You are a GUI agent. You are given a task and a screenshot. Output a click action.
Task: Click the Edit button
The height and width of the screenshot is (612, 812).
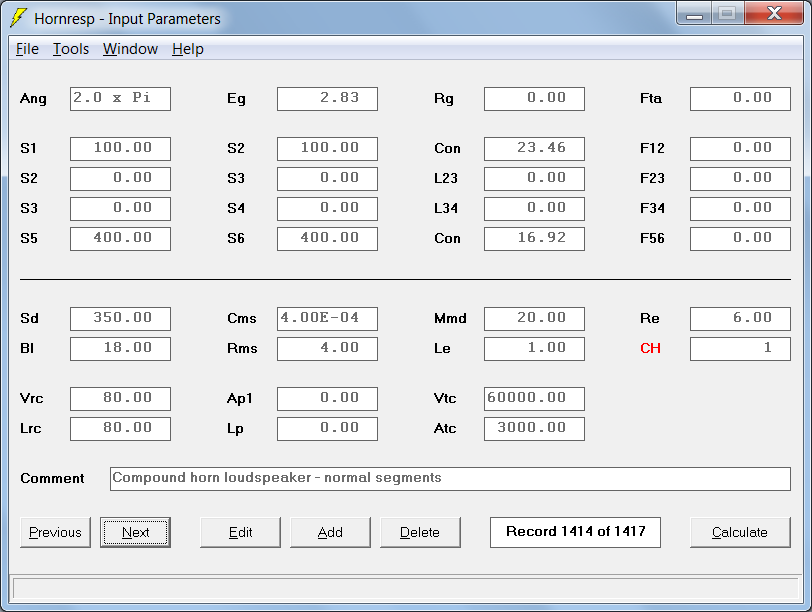(x=240, y=532)
